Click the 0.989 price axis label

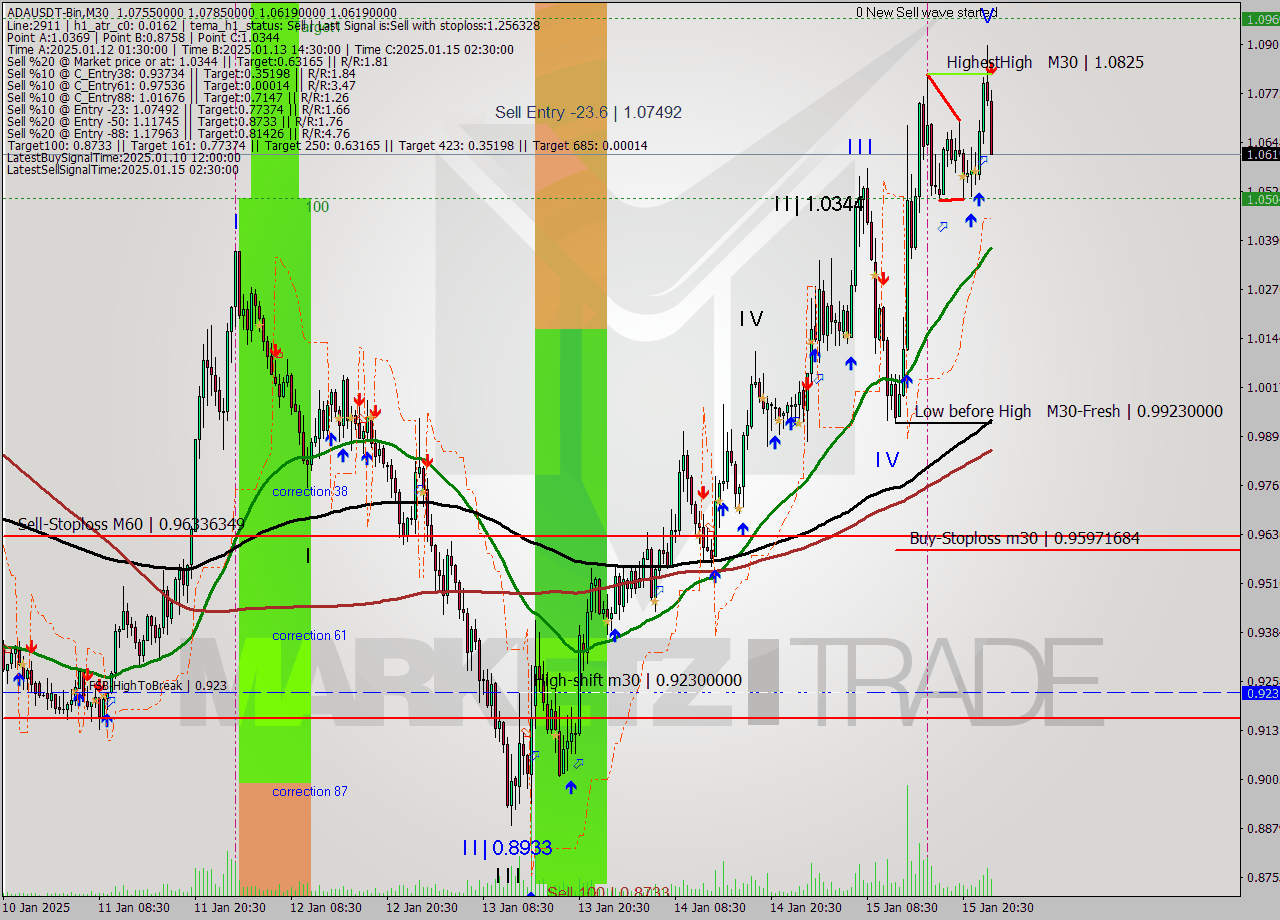pos(1261,436)
